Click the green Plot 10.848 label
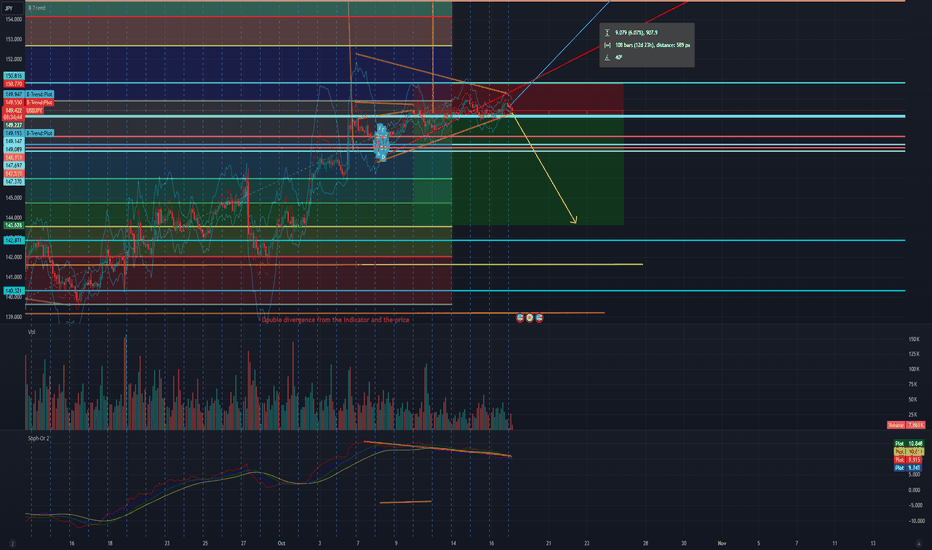The image size is (932, 550). (x=909, y=444)
